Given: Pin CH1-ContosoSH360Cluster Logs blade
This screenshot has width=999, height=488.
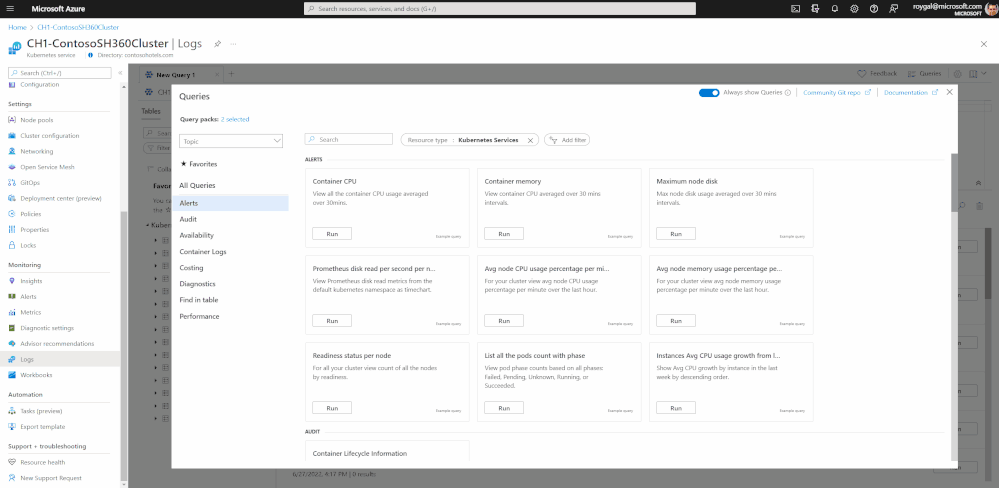Looking at the screenshot, I should pyautogui.click(x=217, y=44).
